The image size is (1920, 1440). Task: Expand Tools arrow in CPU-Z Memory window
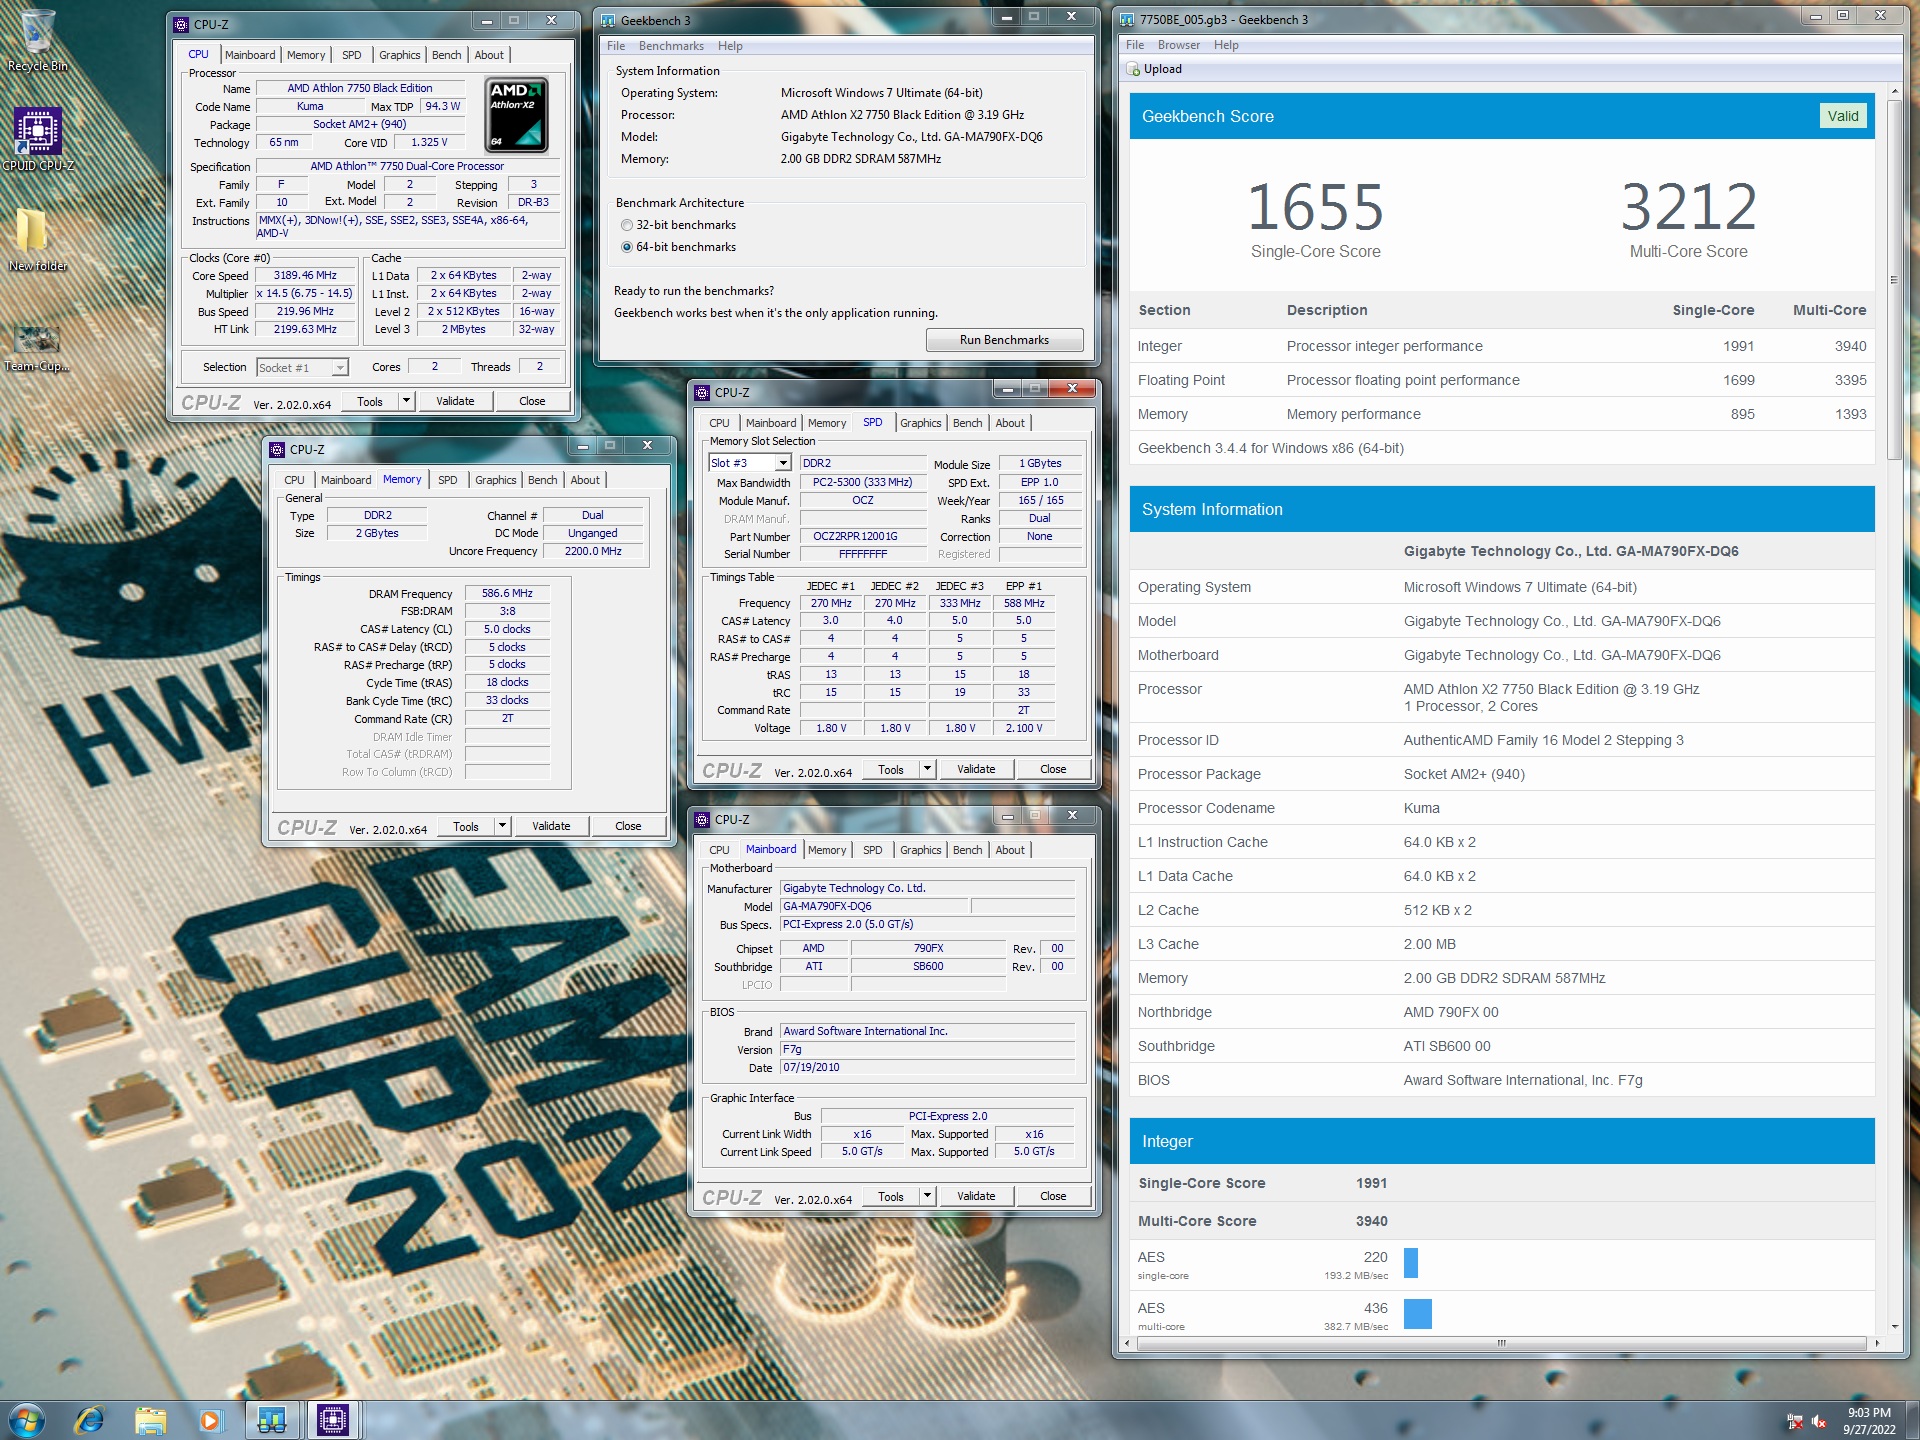click(x=502, y=826)
